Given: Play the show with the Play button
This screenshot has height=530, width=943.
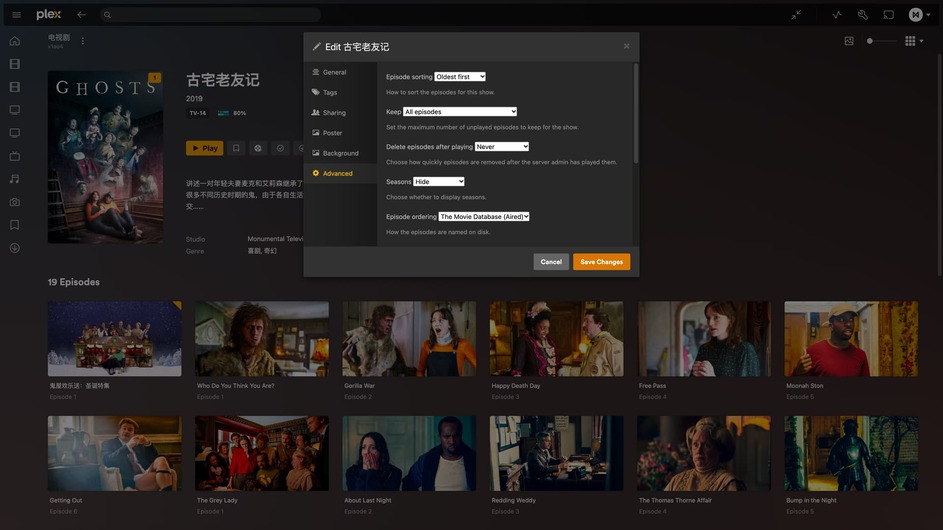Looking at the screenshot, I should [204, 148].
